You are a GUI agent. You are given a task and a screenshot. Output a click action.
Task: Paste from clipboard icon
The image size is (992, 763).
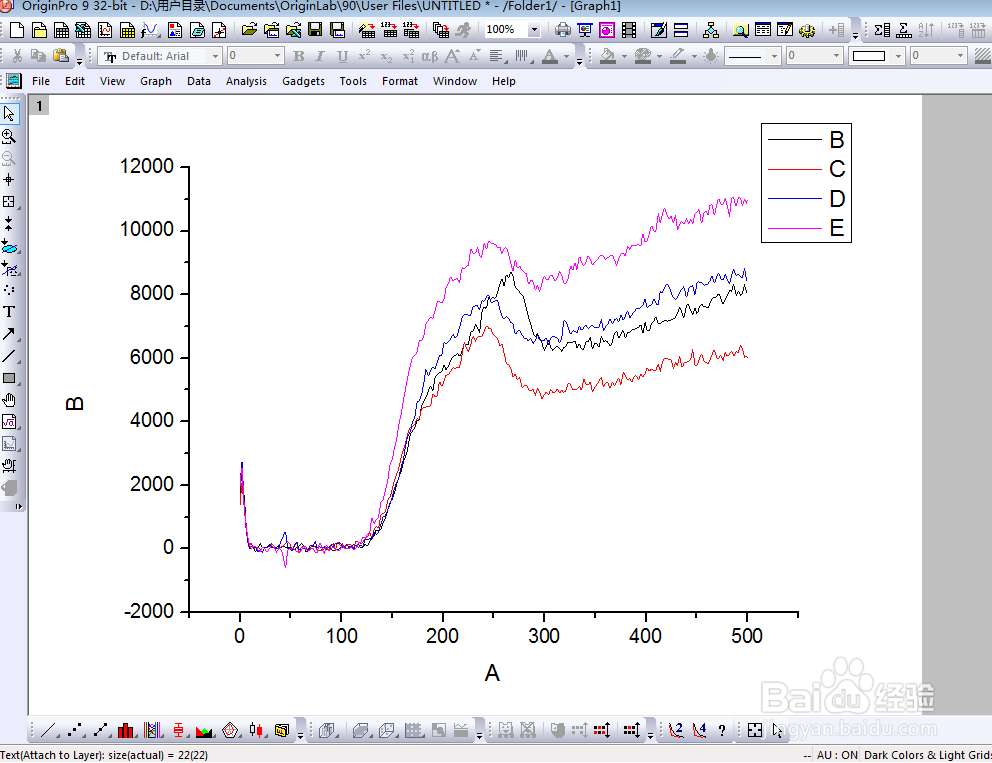61,56
